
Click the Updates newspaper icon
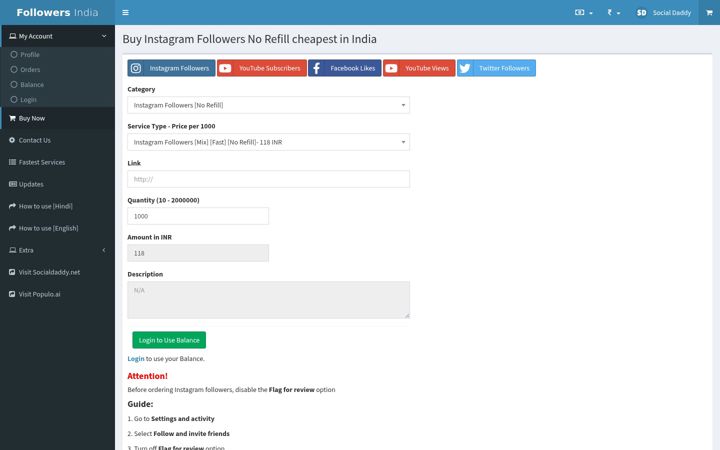pyautogui.click(x=12, y=184)
